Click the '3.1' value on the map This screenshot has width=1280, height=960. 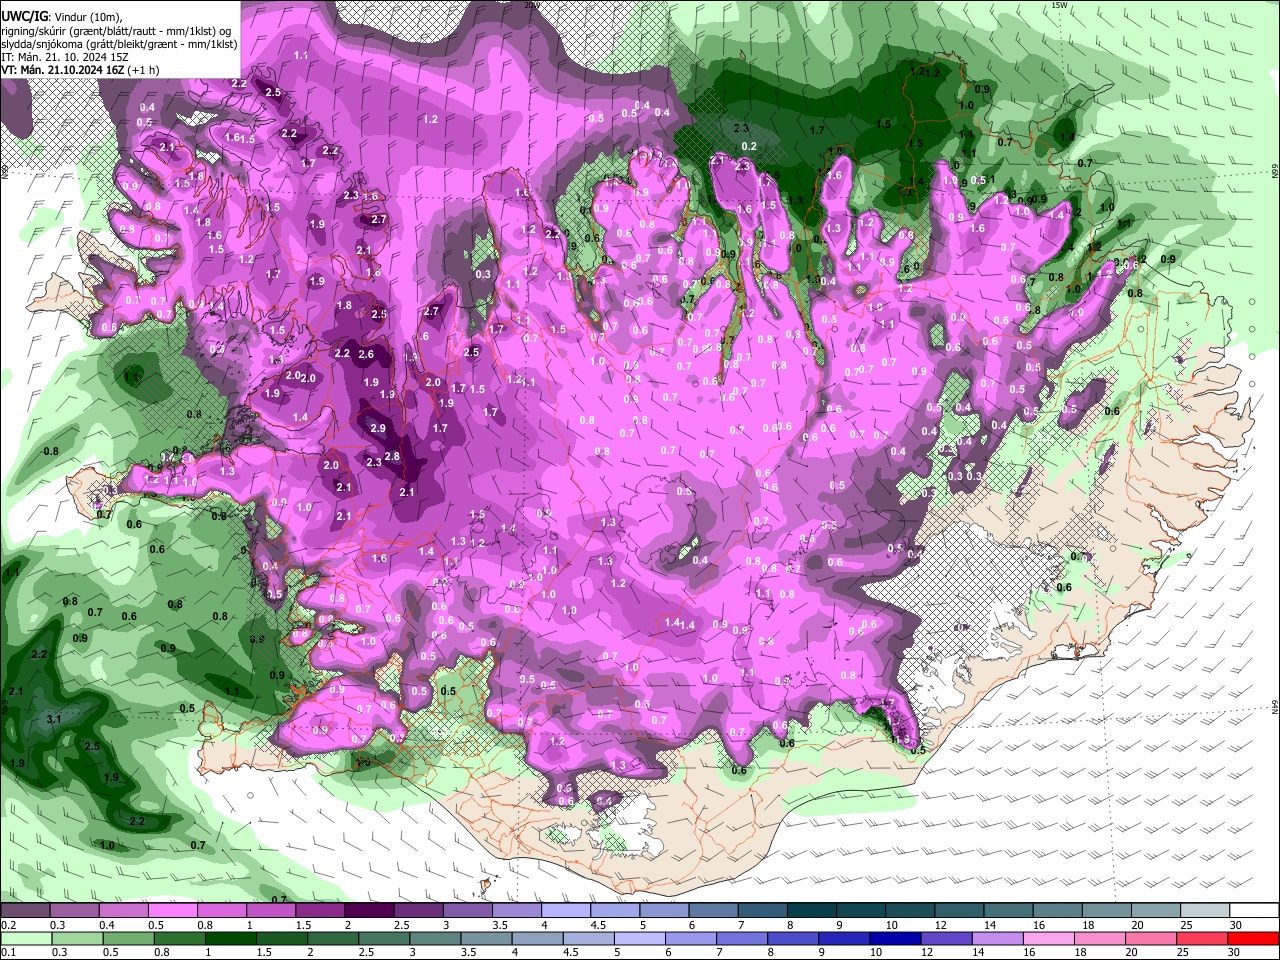[x=54, y=719]
